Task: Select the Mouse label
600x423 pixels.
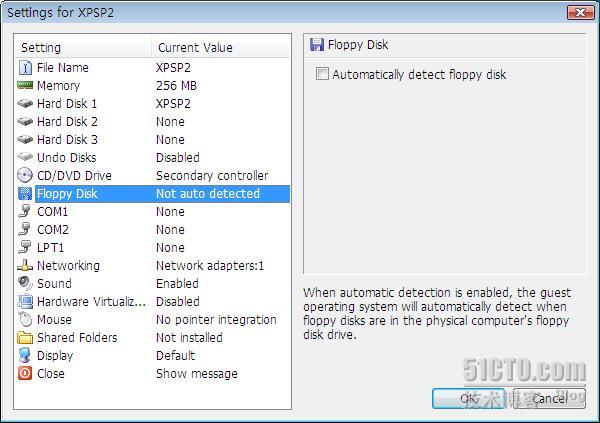Action: pyautogui.click(x=54, y=320)
